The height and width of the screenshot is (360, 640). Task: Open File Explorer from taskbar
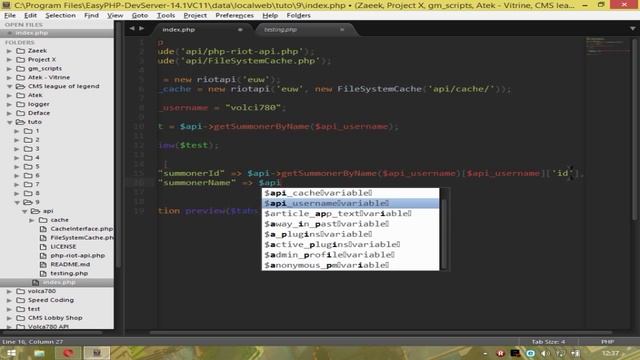coord(40,353)
